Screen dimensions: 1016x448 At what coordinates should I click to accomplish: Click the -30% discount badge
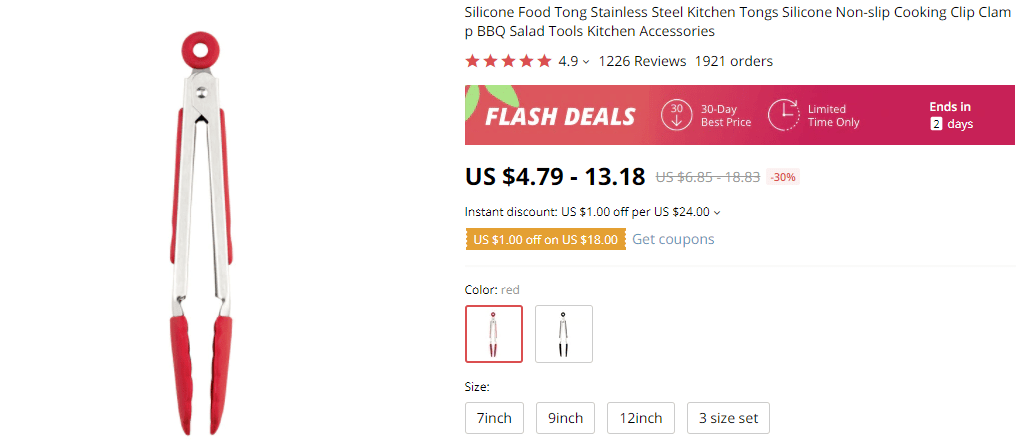coord(783,177)
